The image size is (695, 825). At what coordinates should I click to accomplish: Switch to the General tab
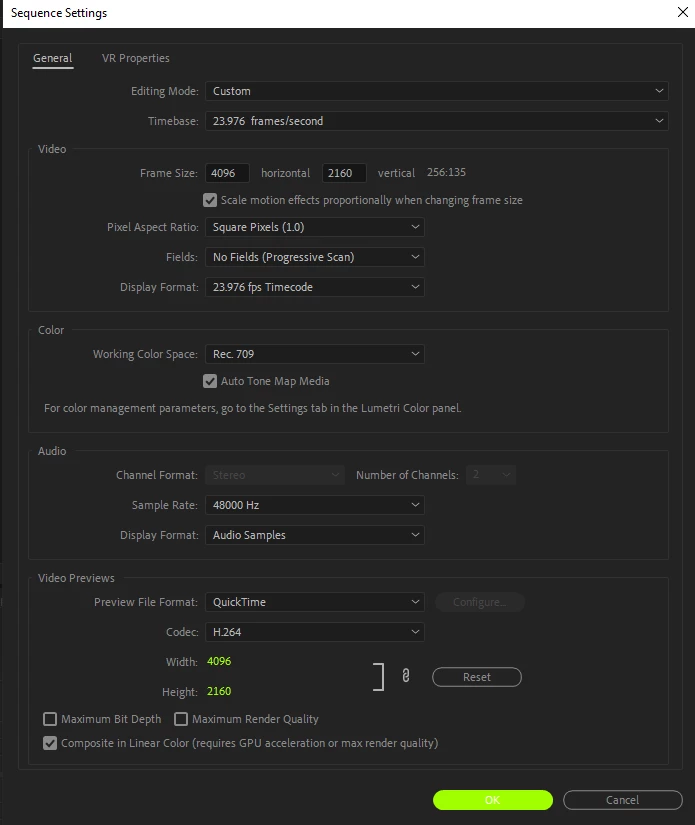(x=53, y=58)
